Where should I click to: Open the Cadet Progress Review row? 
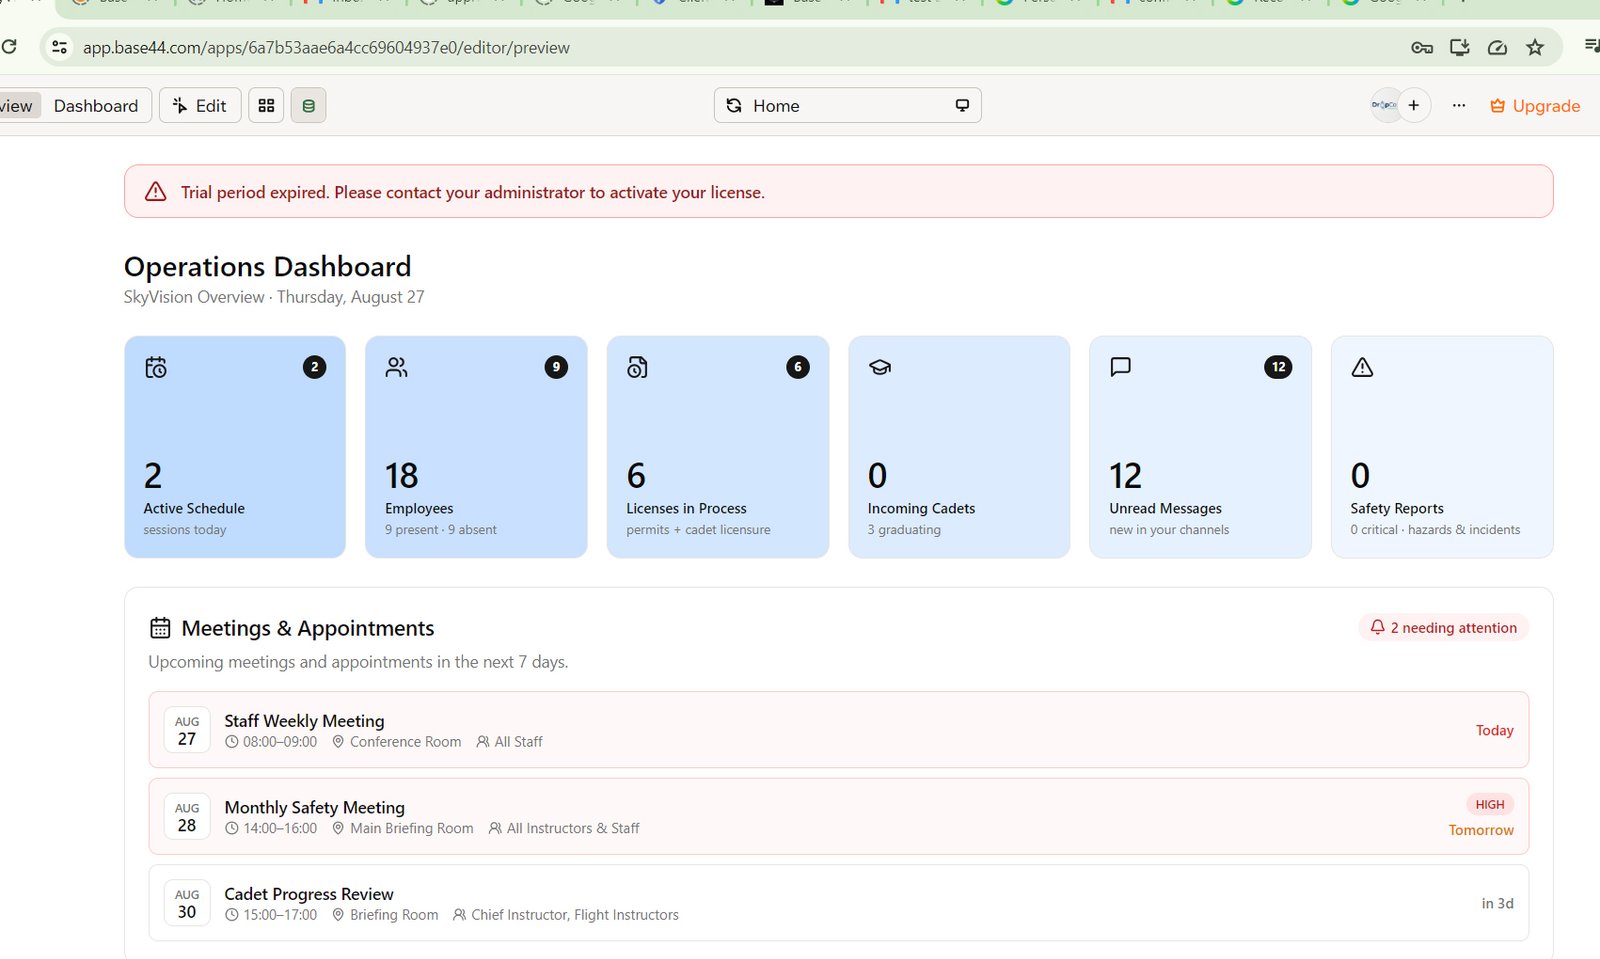[x=839, y=903]
